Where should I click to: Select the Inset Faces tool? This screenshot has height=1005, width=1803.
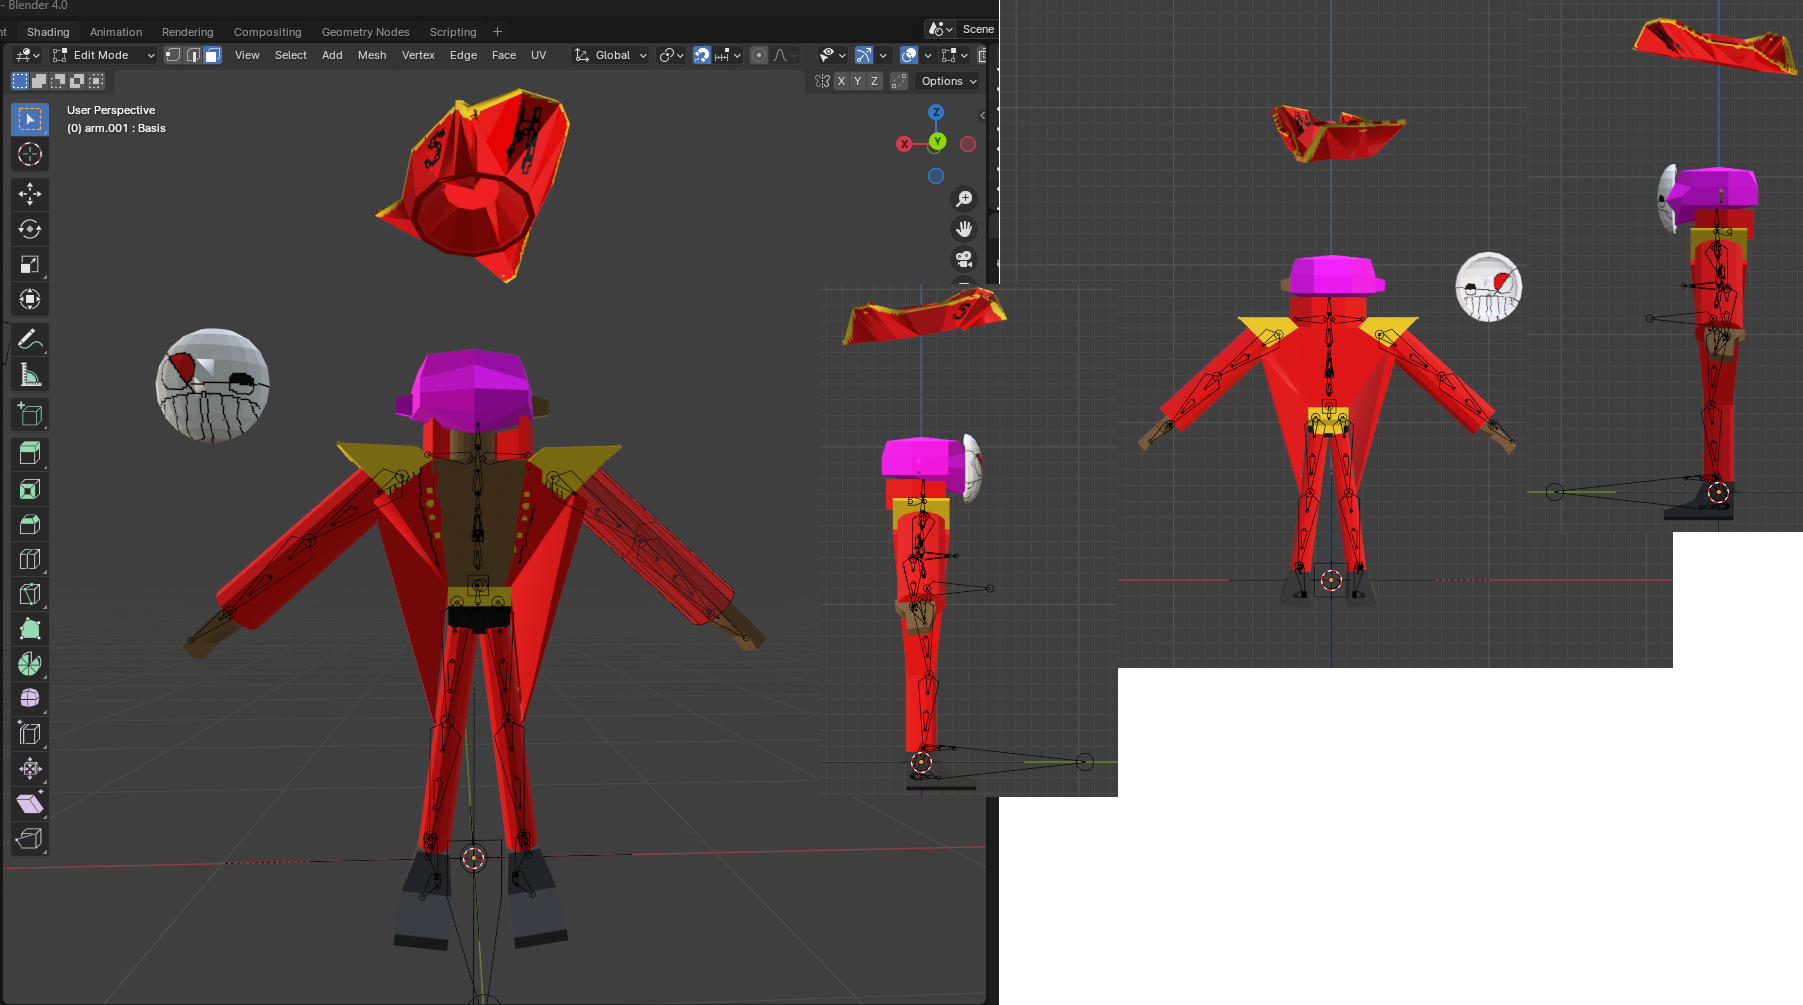click(30, 489)
